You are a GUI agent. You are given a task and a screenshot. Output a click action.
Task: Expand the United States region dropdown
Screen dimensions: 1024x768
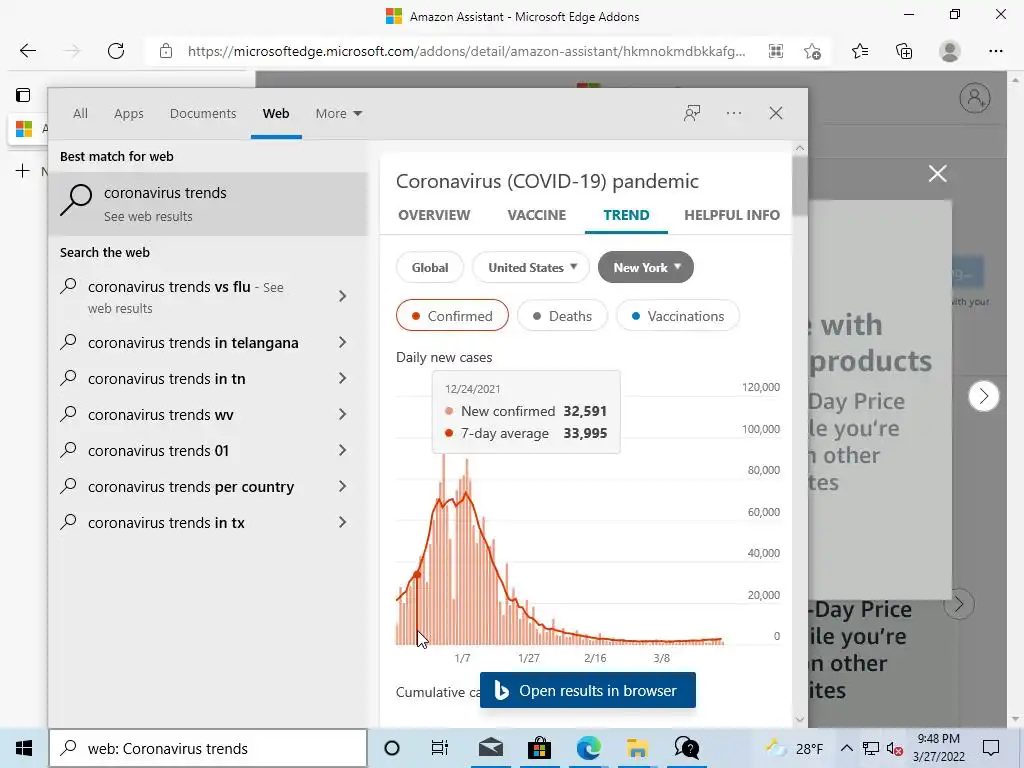pyautogui.click(x=532, y=267)
